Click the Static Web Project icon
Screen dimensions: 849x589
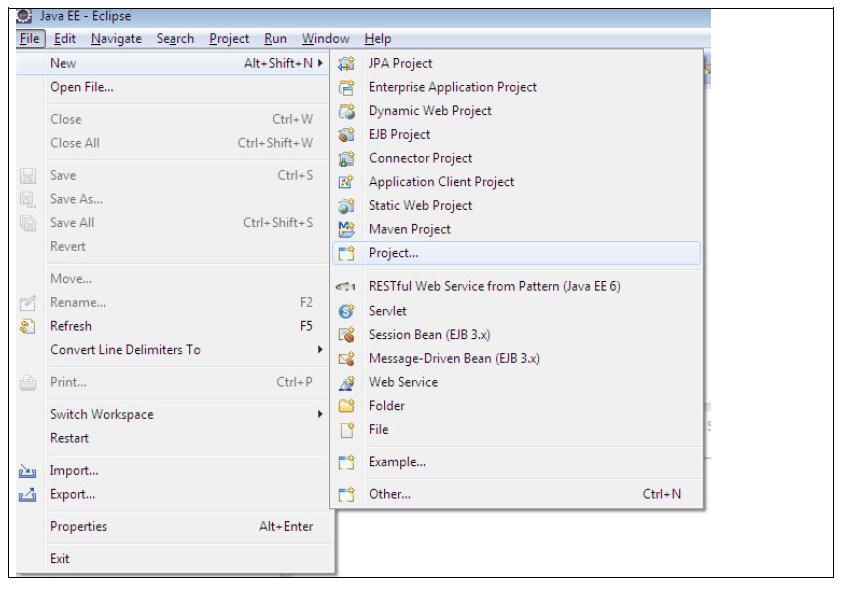coord(346,206)
